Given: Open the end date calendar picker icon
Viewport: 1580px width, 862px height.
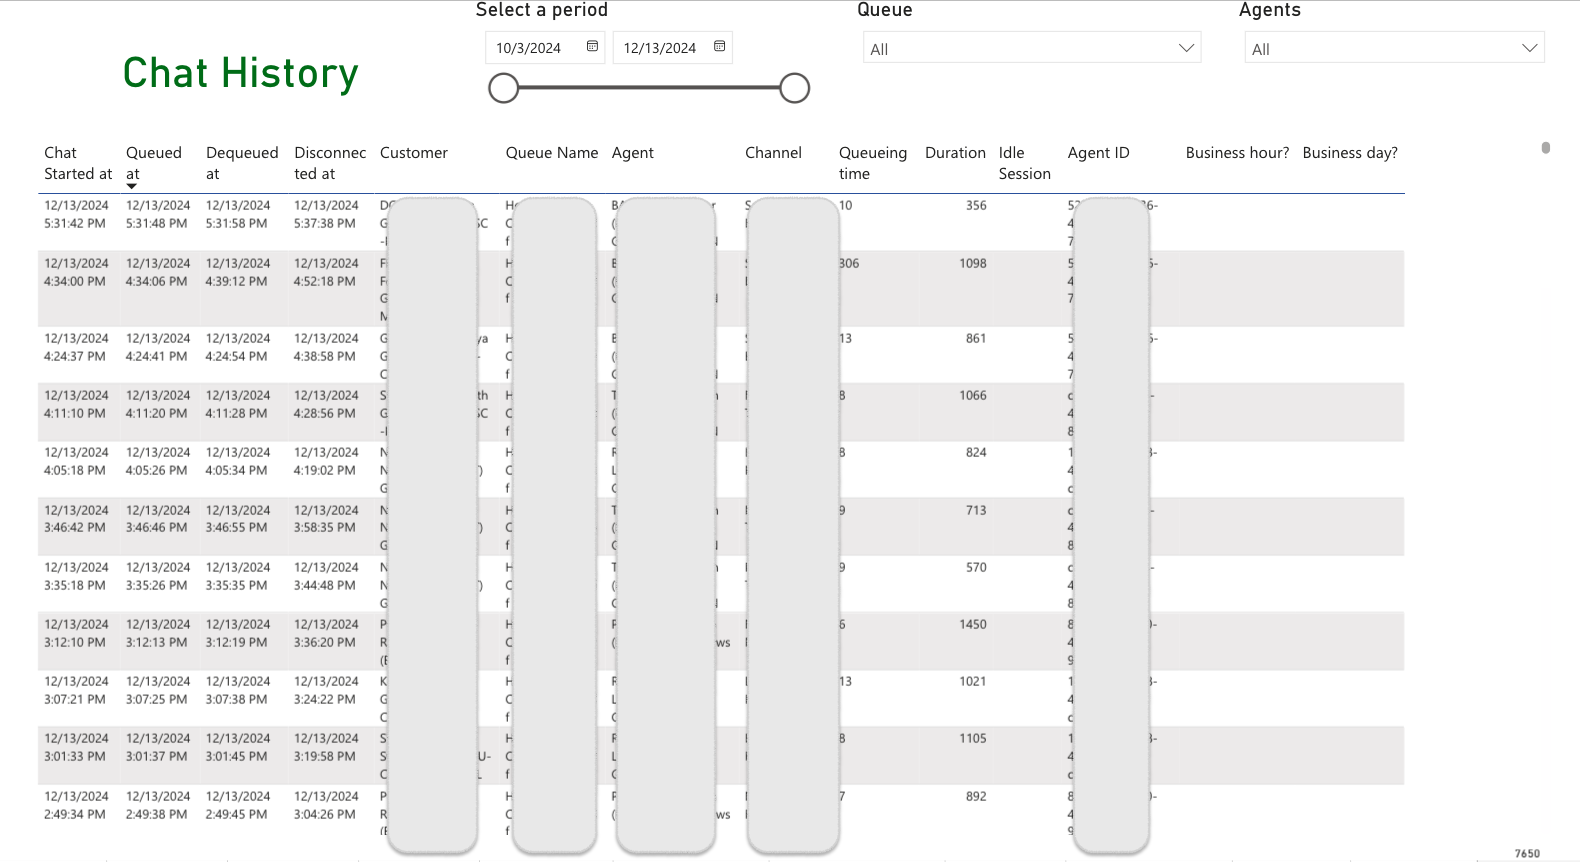Looking at the screenshot, I should tap(719, 47).
